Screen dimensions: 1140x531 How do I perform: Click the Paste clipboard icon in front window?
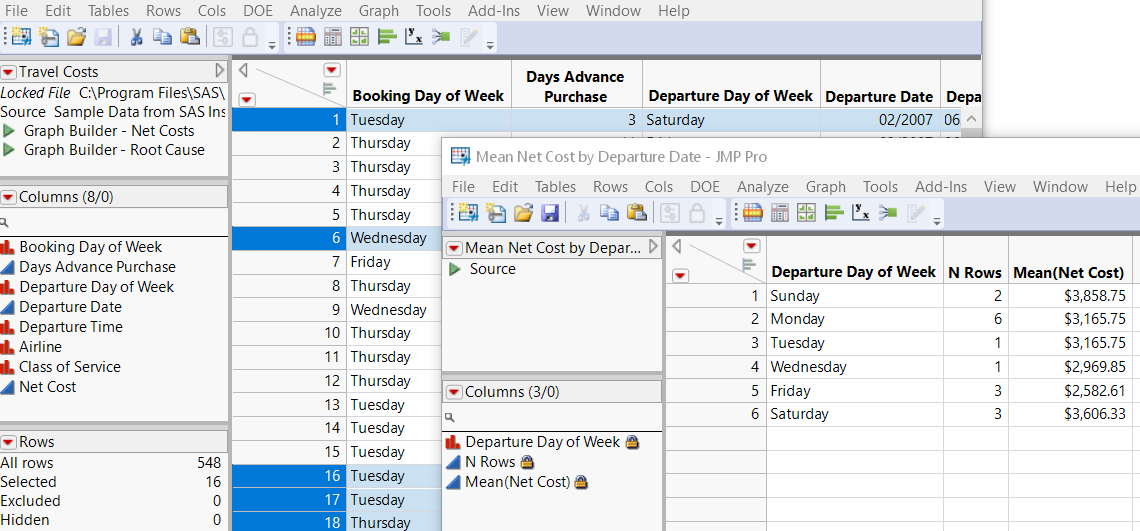pyautogui.click(x=636, y=212)
